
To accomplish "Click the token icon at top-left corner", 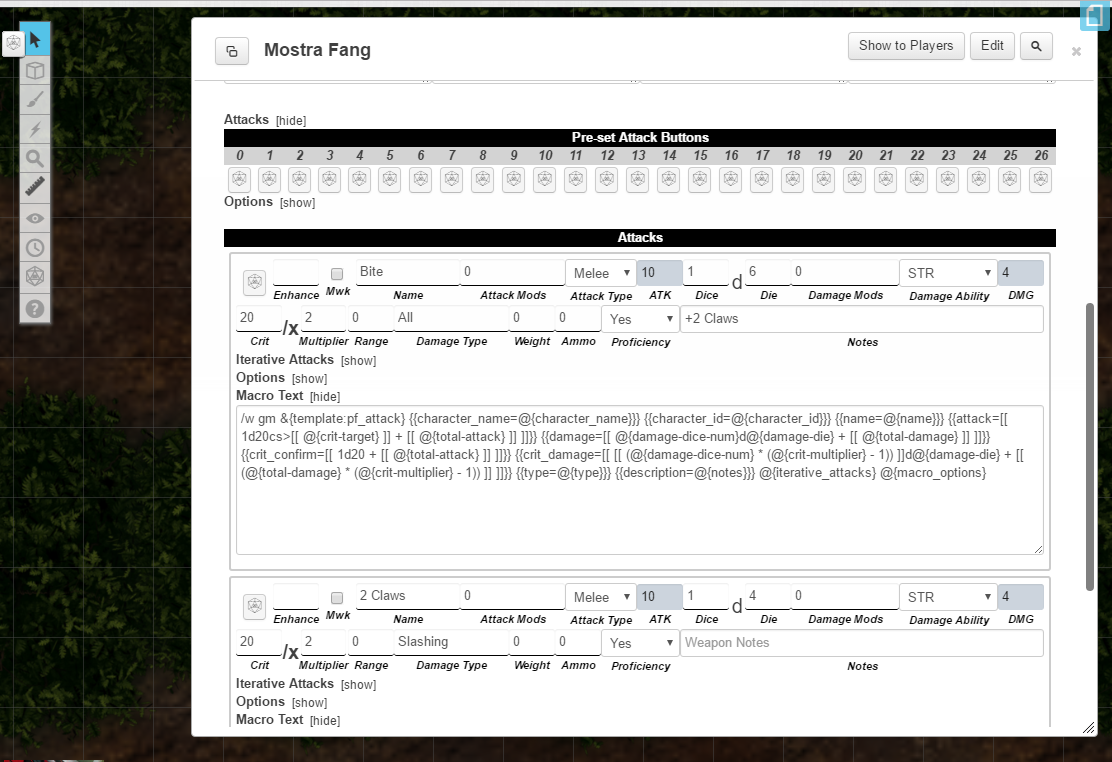I will (x=13, y=44).
